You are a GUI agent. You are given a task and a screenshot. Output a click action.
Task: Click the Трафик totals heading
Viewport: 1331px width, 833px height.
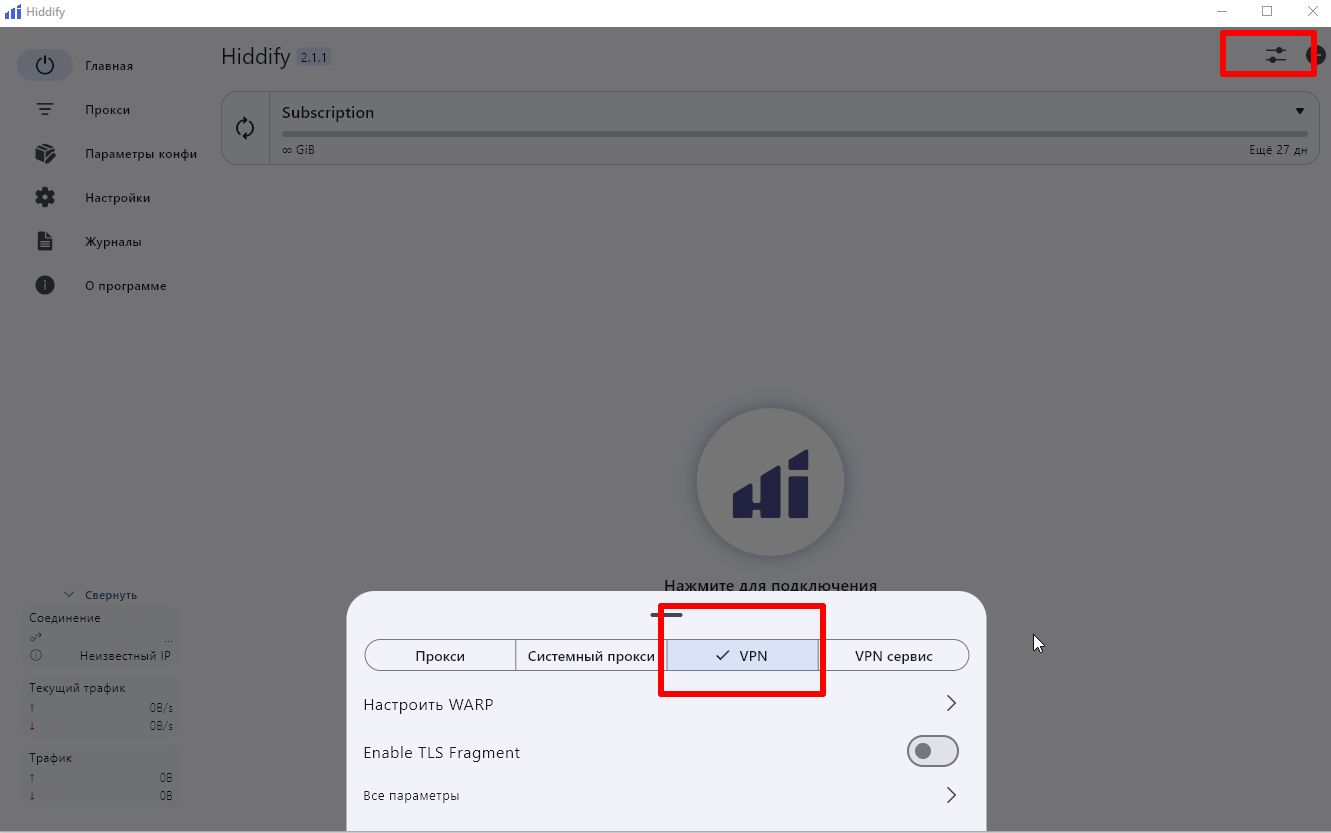[x=51, y=758]
